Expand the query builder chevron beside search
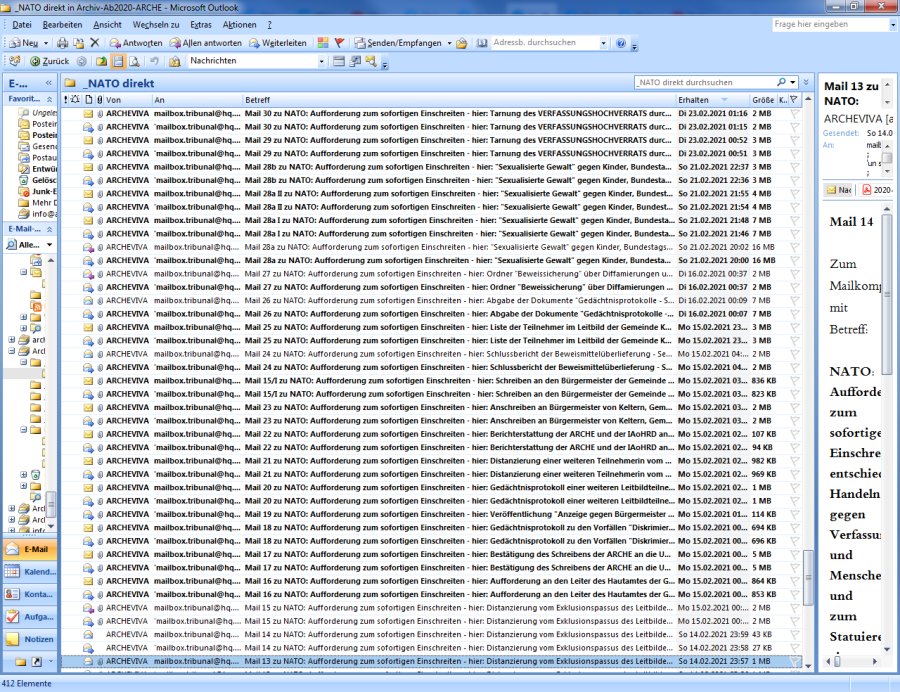This screenshot has height=692, width=900. (806, 82)
